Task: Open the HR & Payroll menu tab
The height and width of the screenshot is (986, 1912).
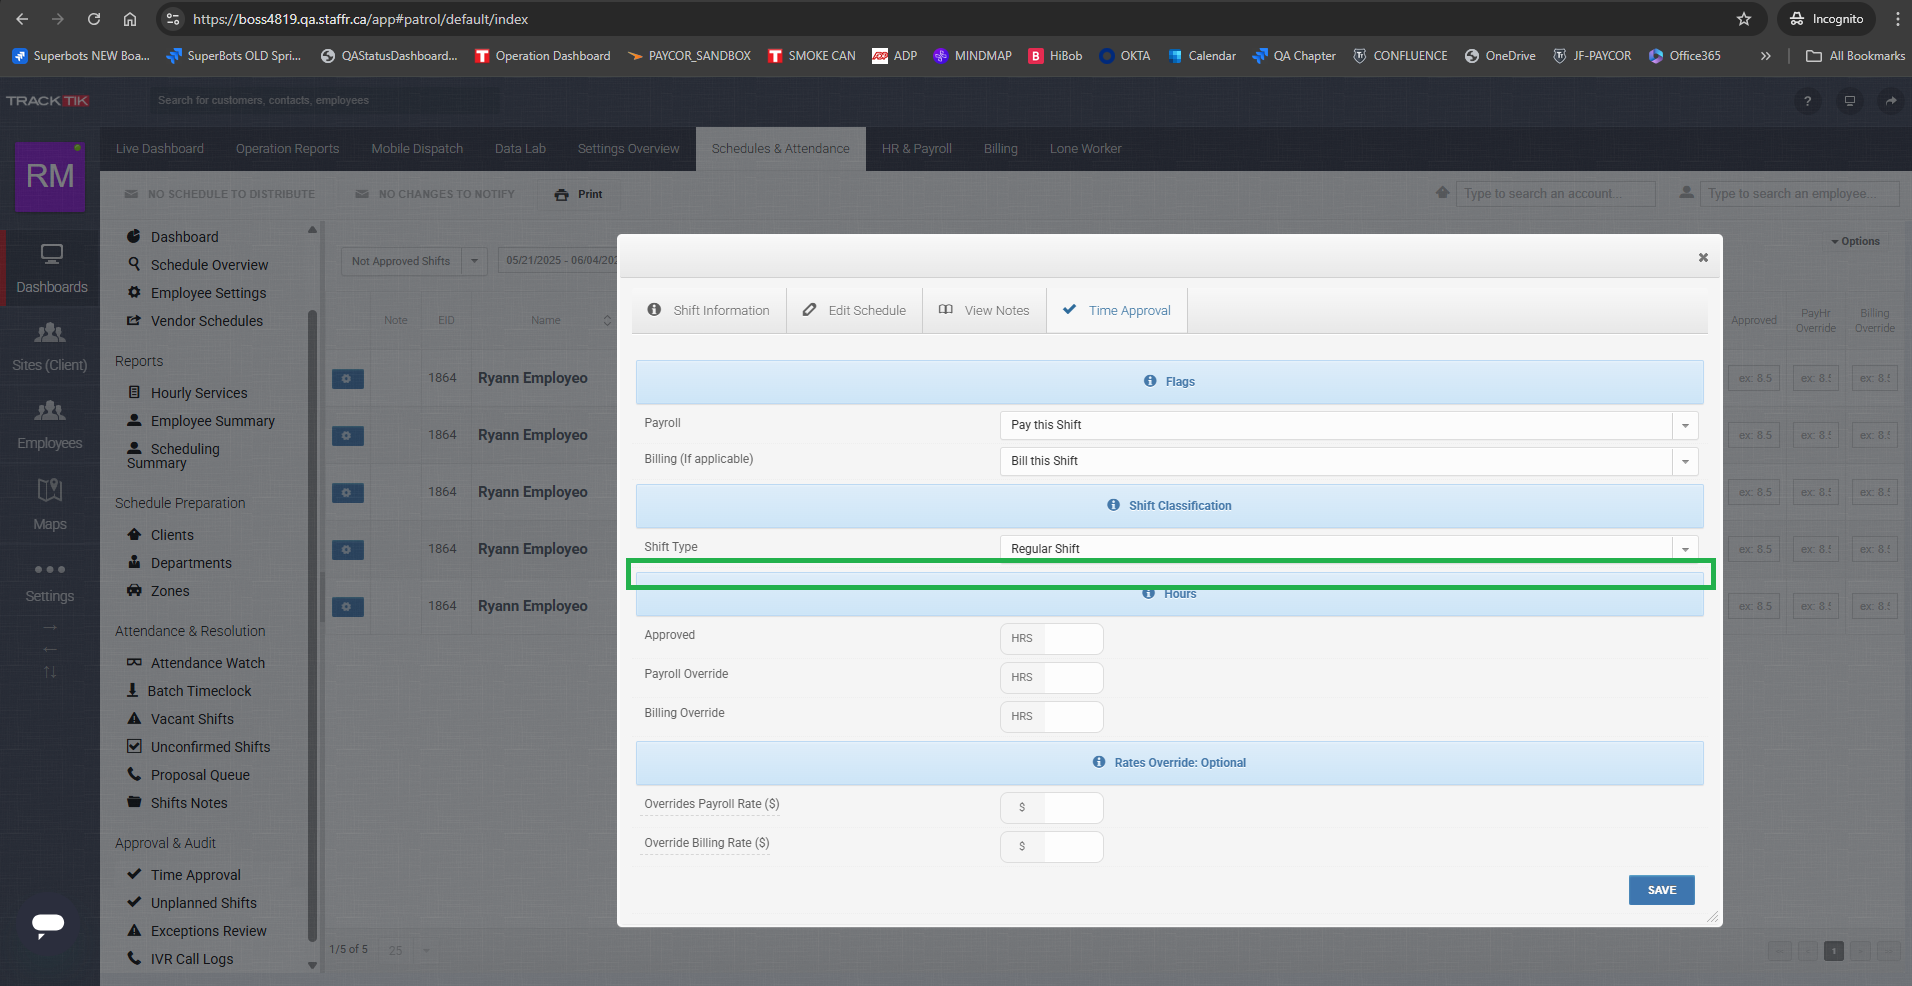Action: [x=917, y=149]
